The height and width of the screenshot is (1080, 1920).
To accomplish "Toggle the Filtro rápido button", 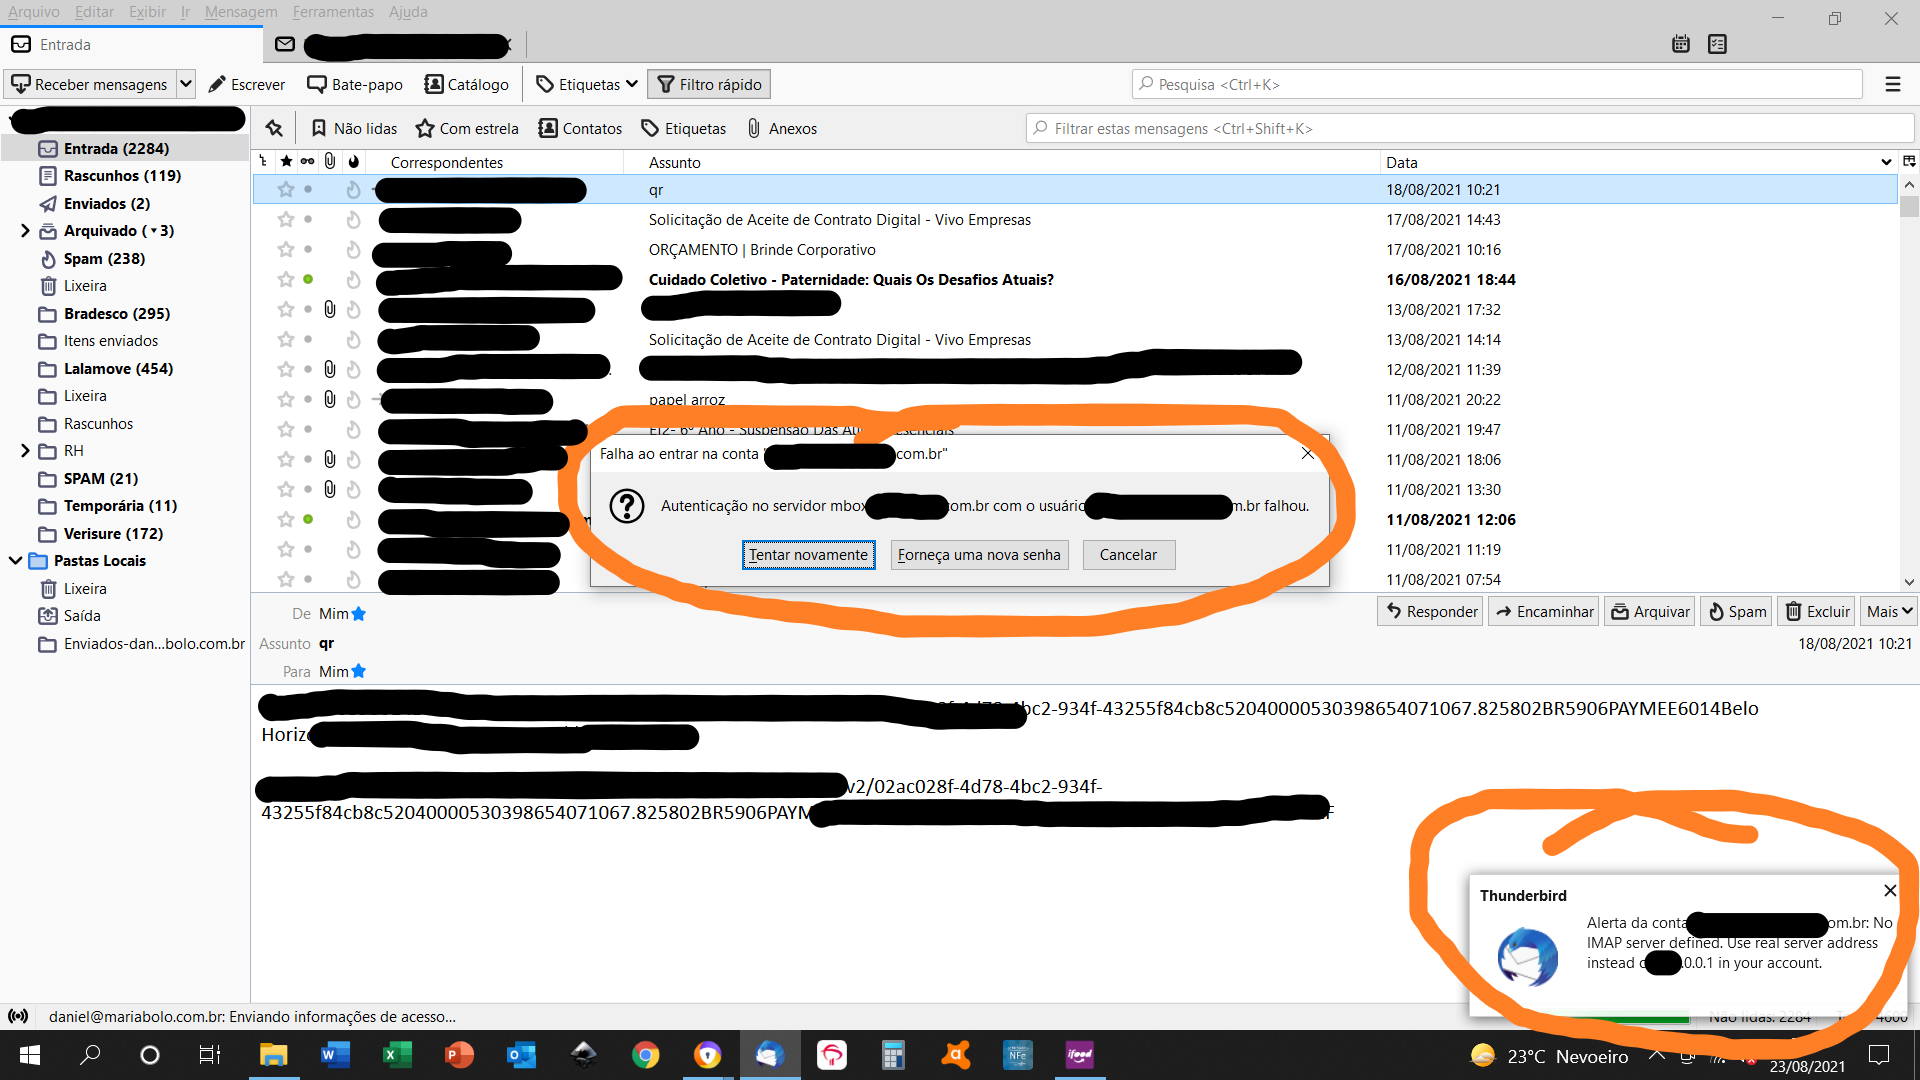I will (709, 84).
